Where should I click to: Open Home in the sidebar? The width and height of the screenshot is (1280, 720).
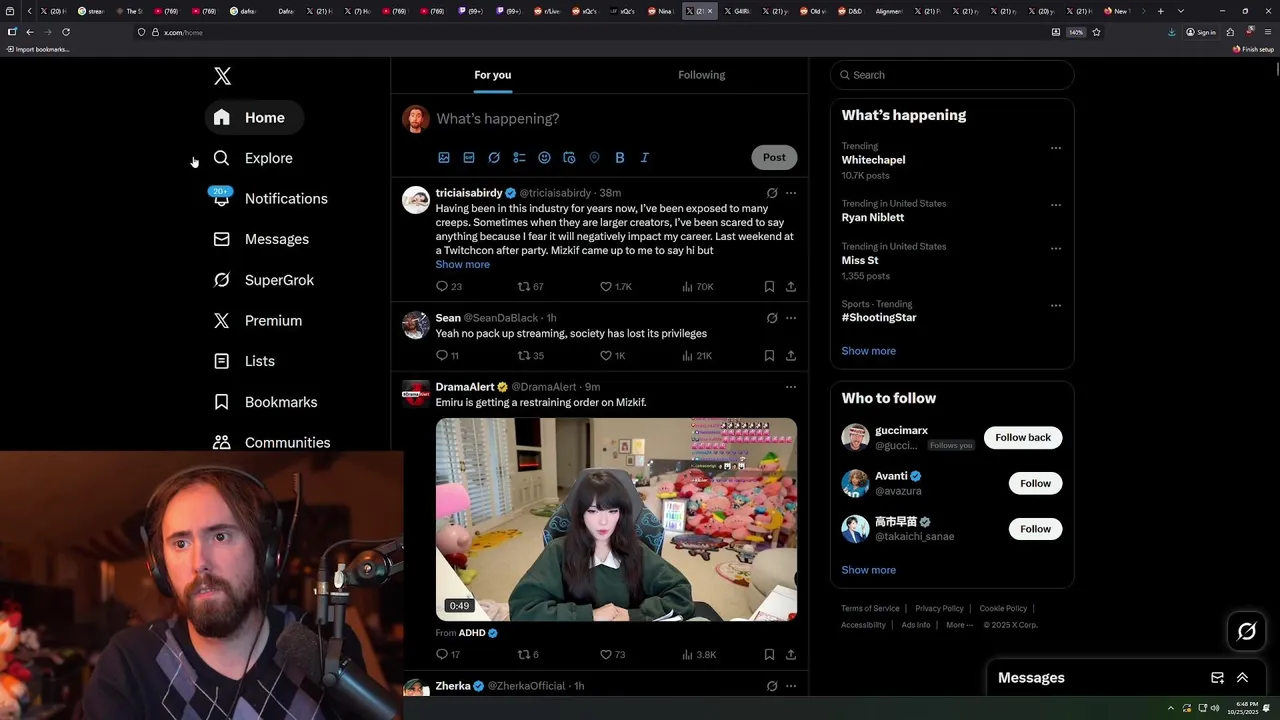click(254, 118)
